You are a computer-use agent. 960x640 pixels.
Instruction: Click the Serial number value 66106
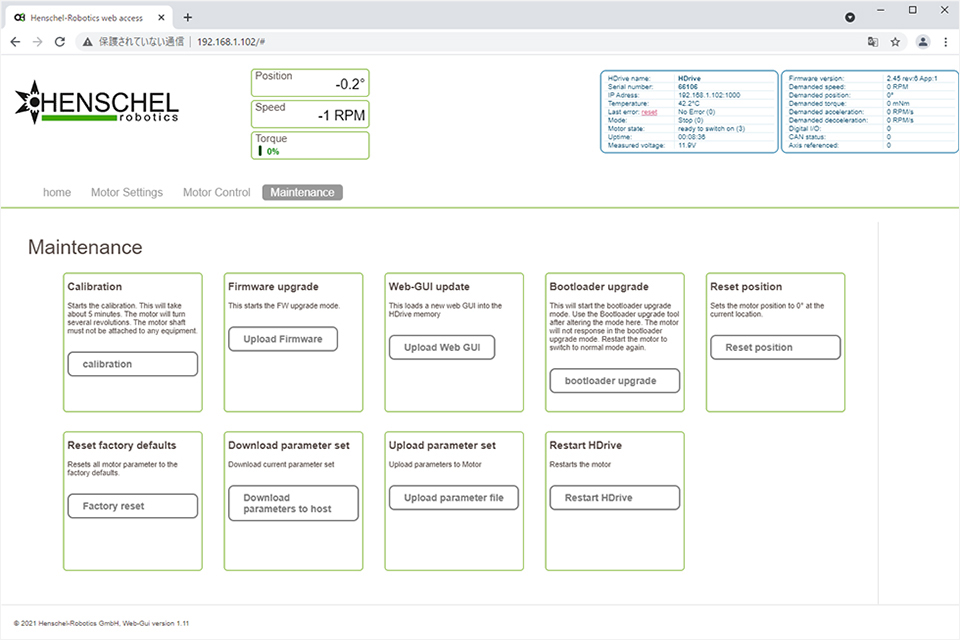pyautogui.click(x=688, y=87)
